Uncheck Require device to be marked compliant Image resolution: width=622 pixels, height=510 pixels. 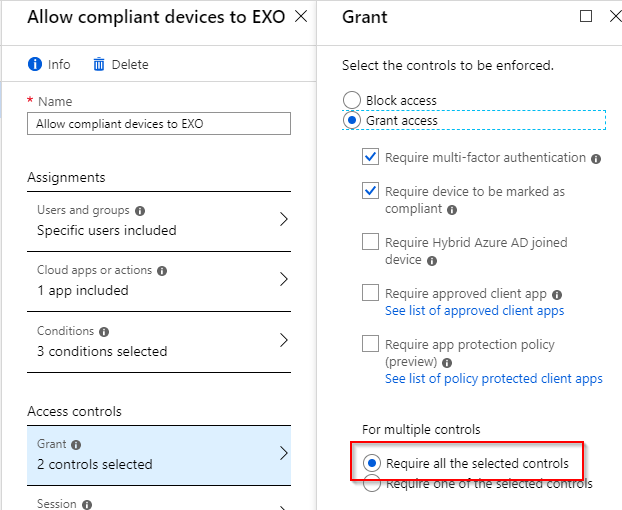371,191
